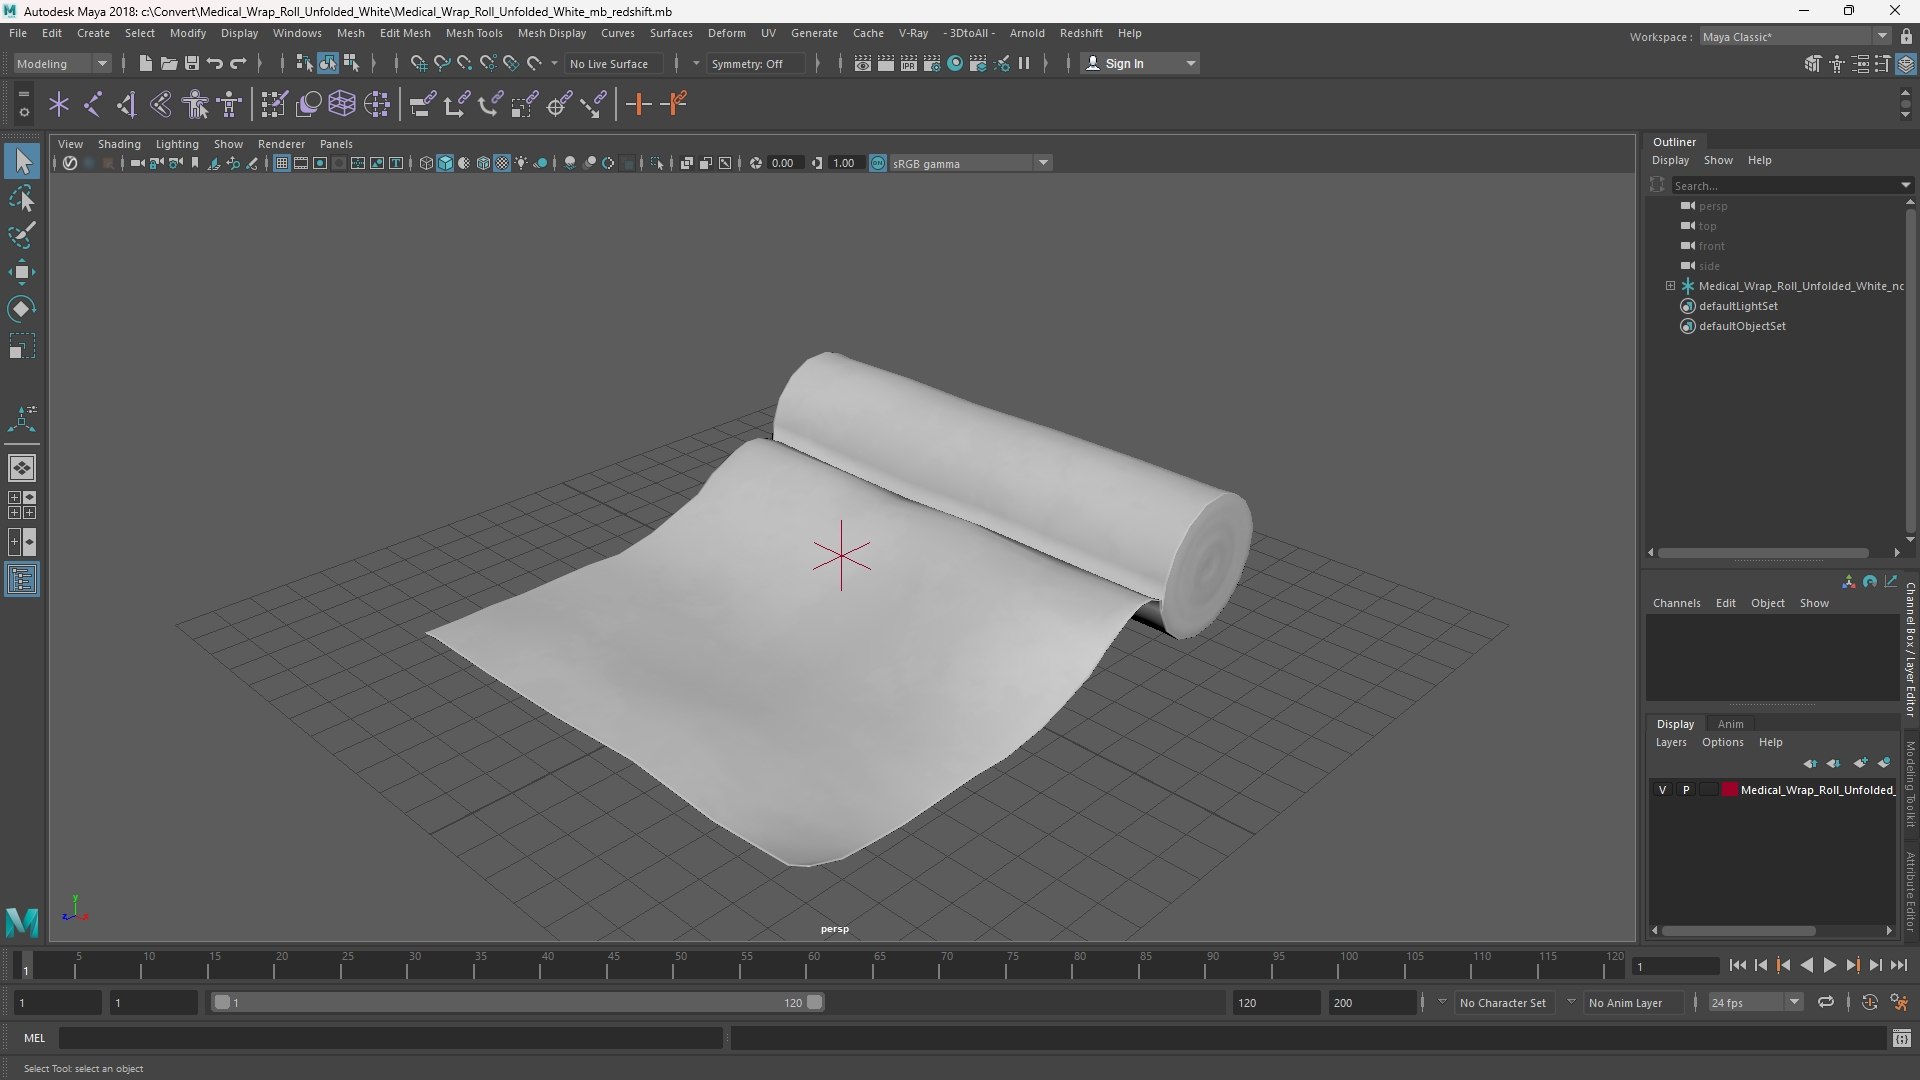Toggle use all lights in viewport toolbar
This screenshot has height=1080, width=1920.
(521, 163)
